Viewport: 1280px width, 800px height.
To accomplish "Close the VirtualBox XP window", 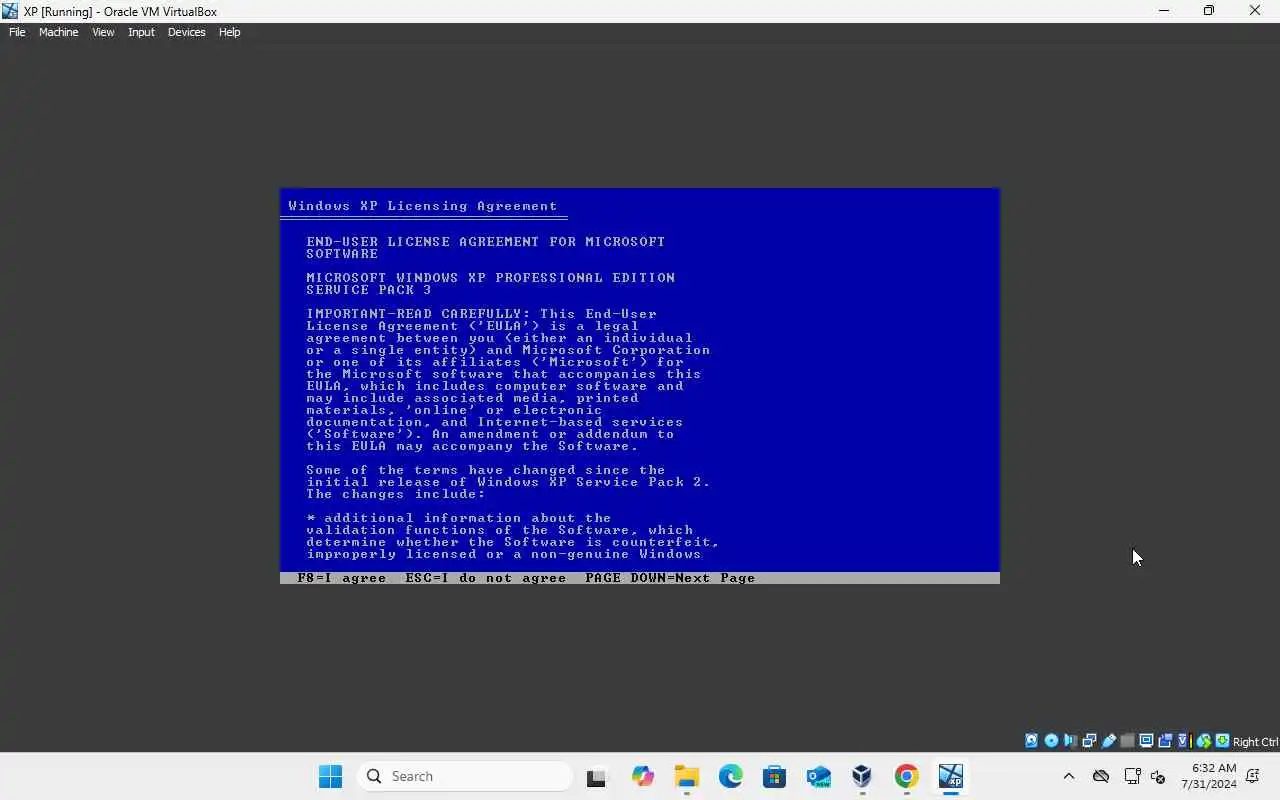I will click(1255, 11).
